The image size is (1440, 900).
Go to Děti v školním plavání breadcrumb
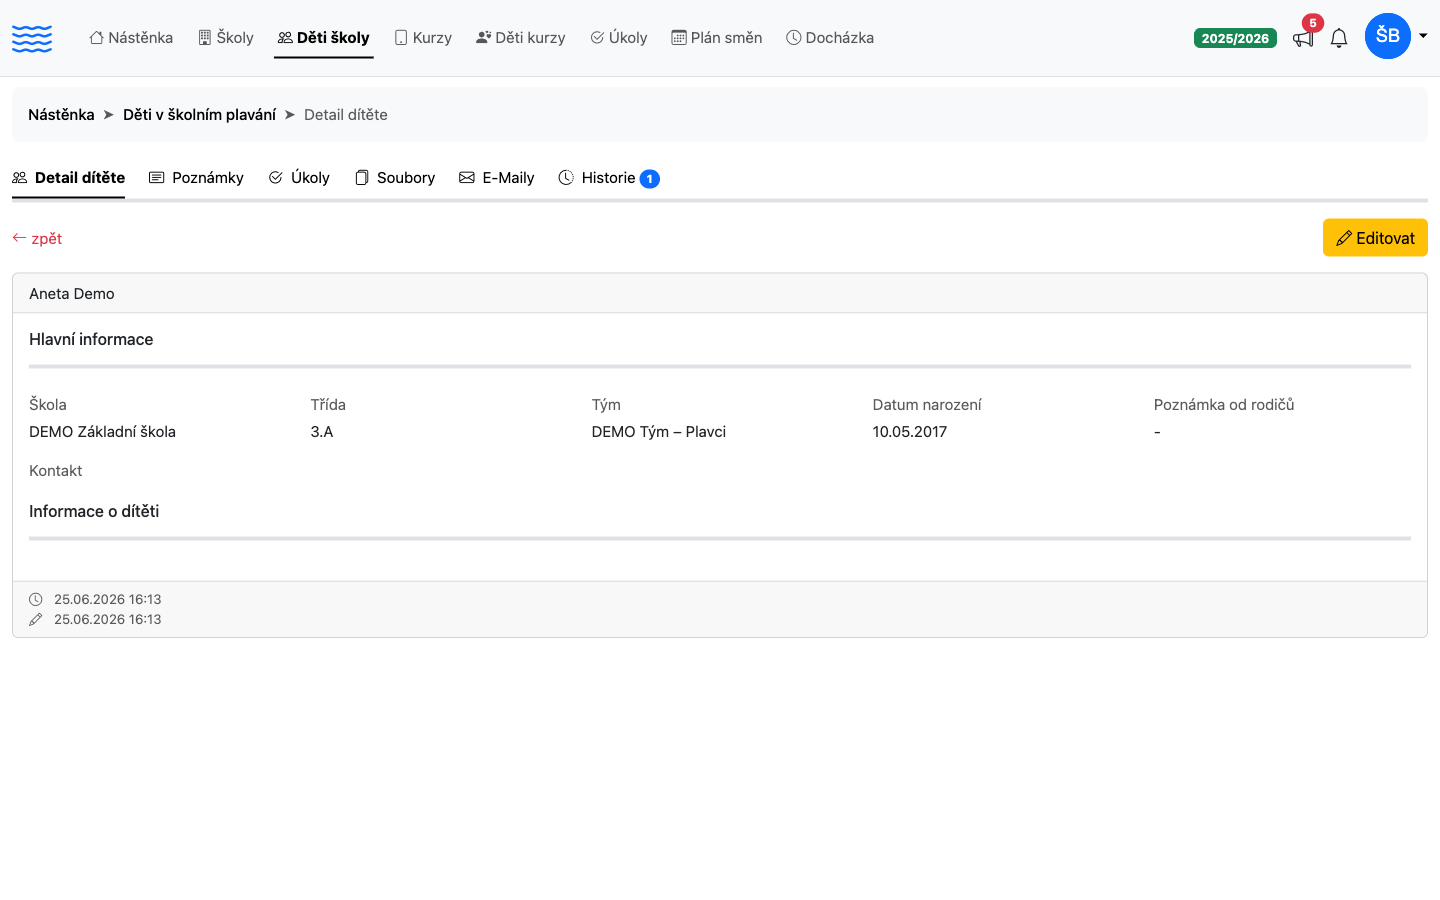coord(199,115)
